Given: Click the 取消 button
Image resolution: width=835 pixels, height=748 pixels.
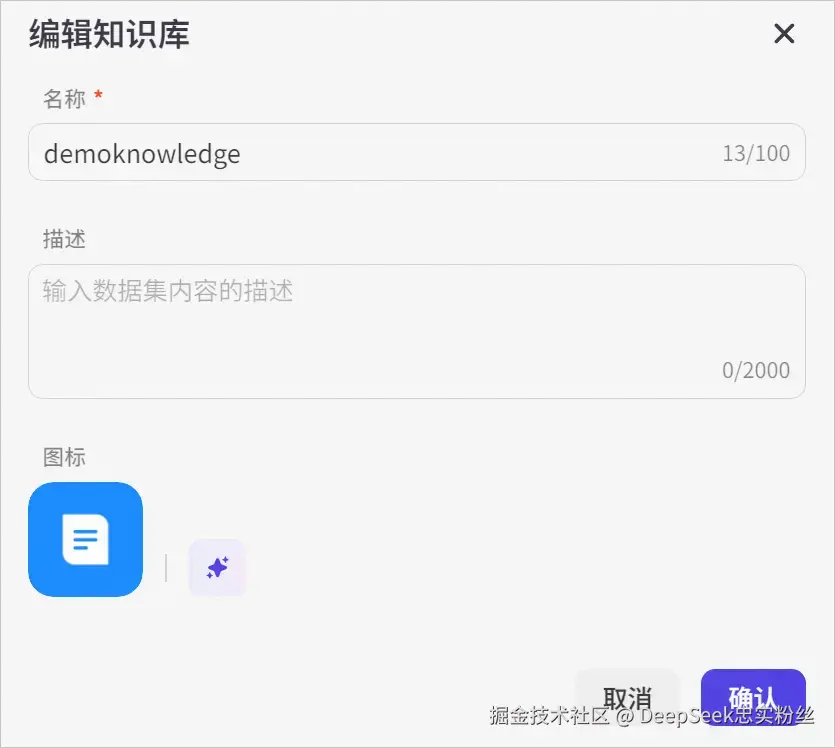Looking at the screenshot, I should pyautogui.click(x=627, y=697).
